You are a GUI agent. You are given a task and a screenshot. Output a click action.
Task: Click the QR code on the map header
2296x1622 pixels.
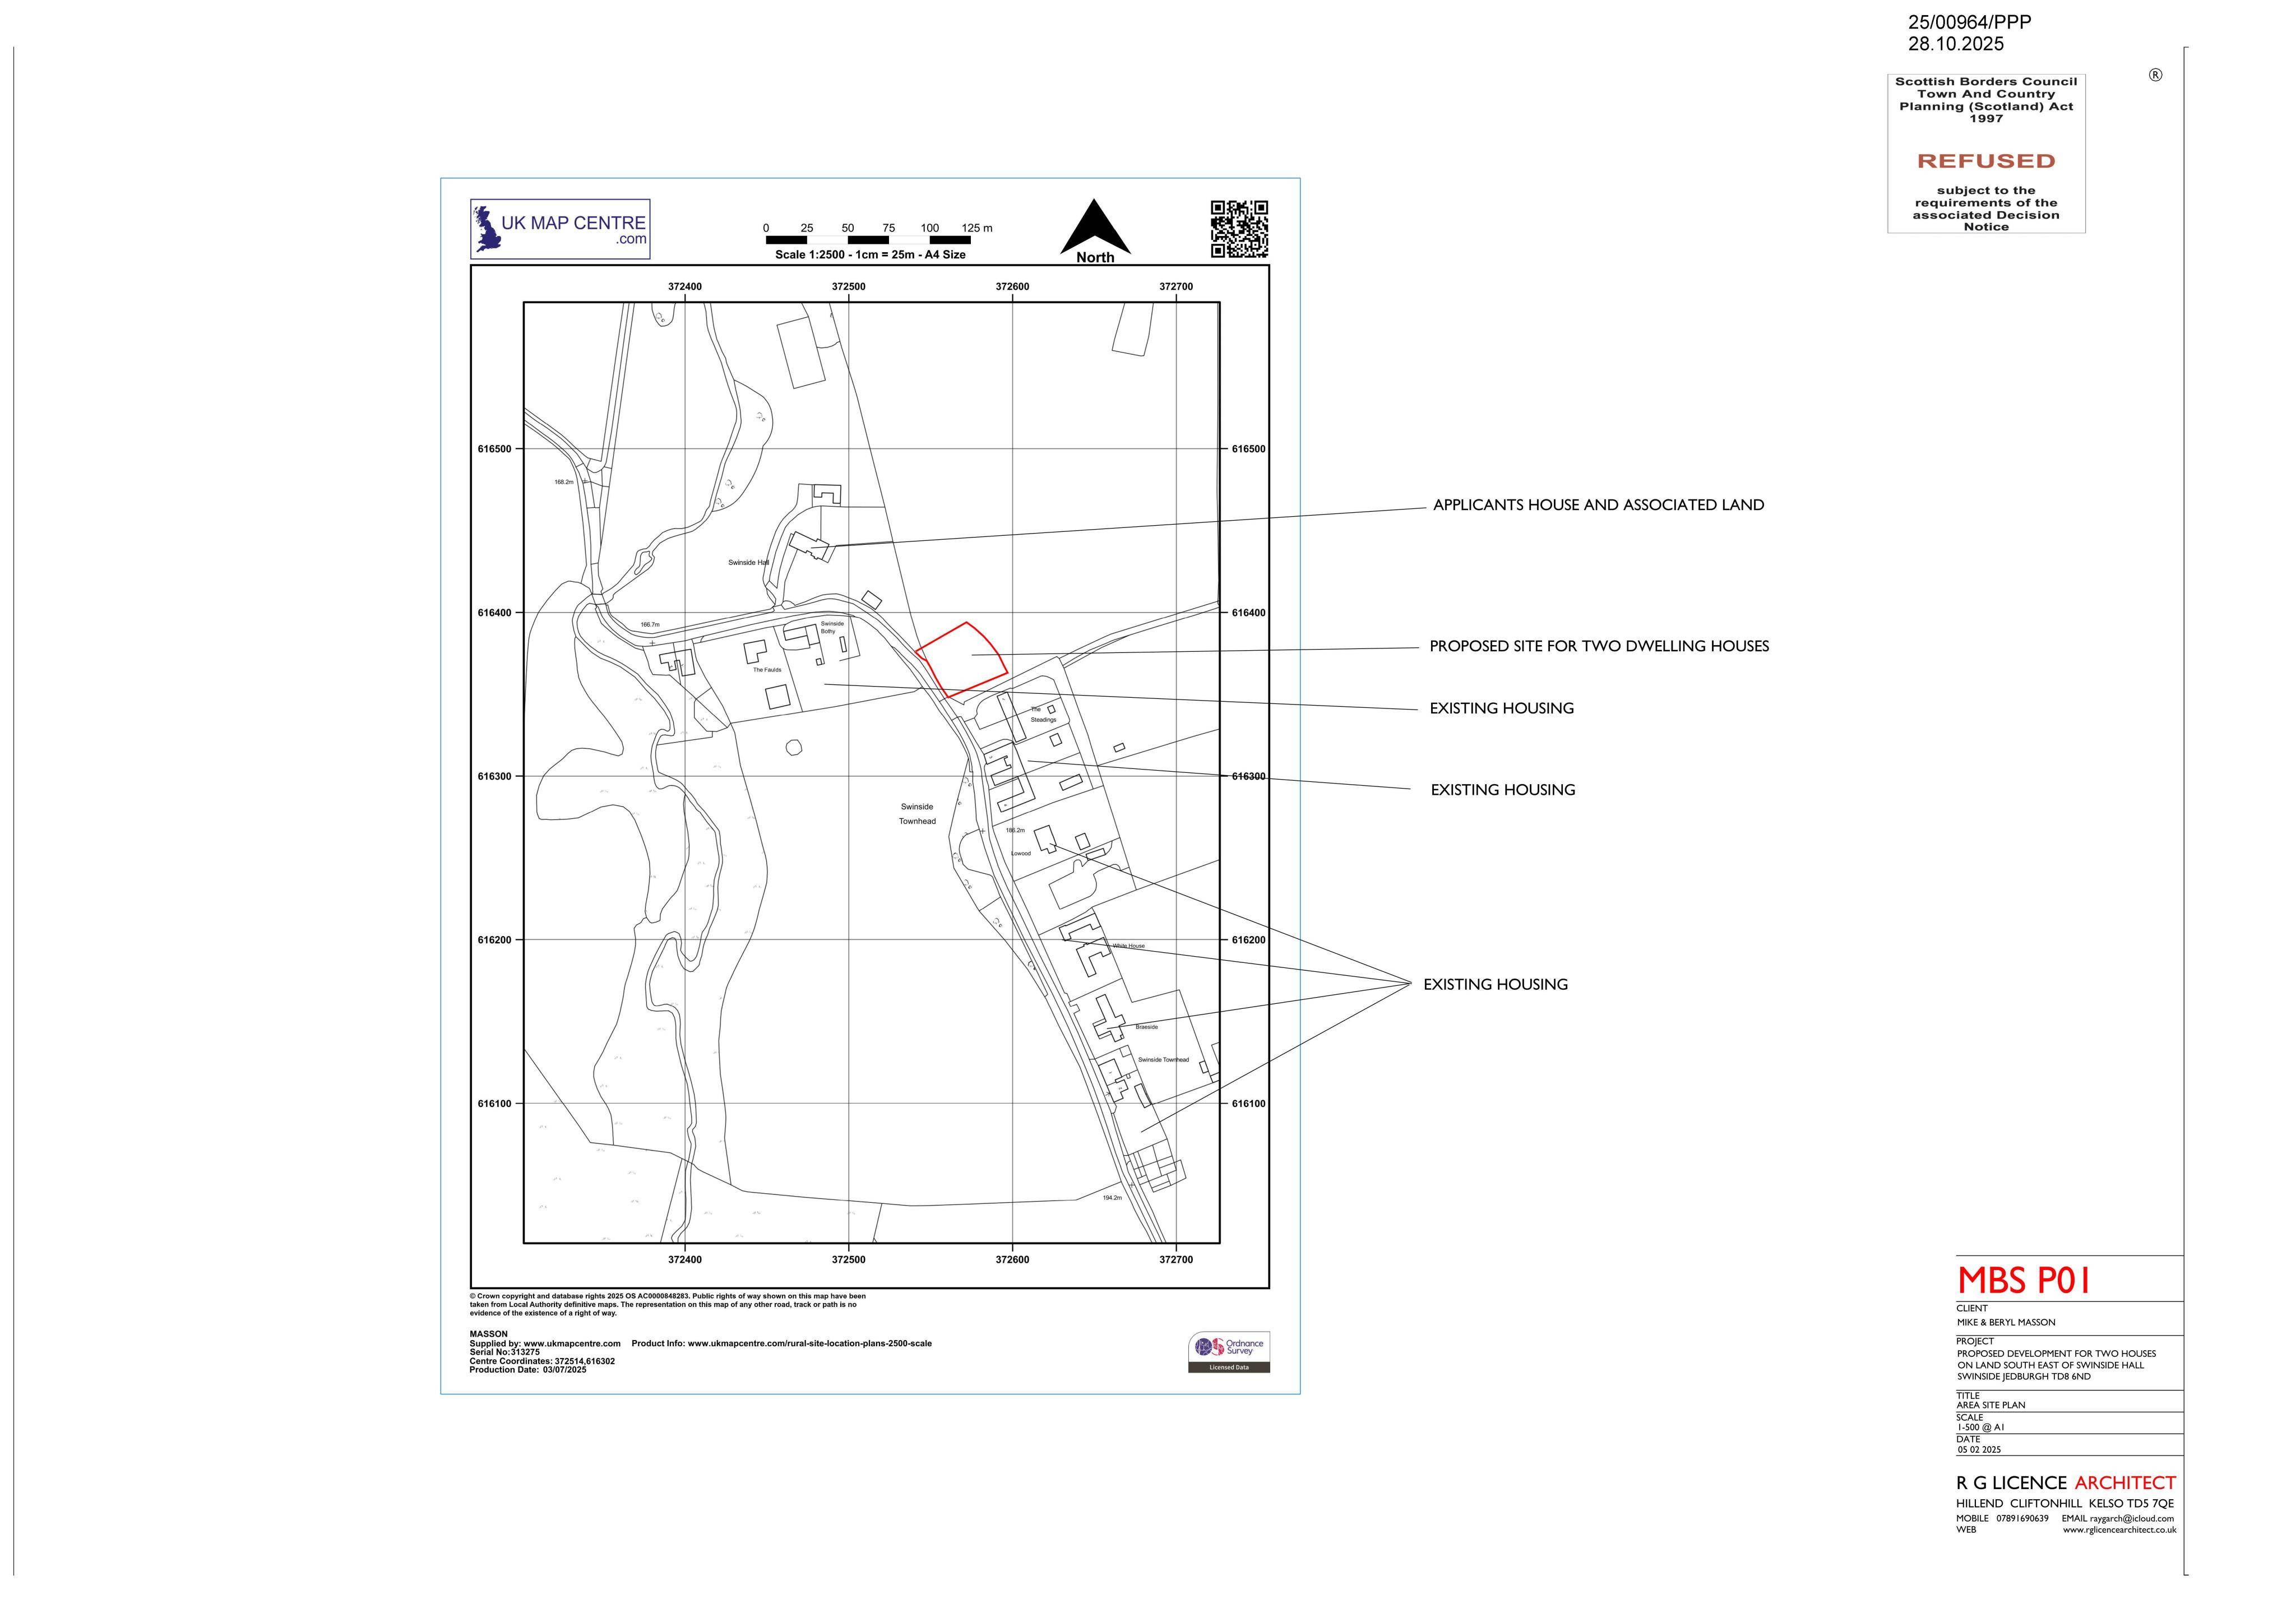1239,229
